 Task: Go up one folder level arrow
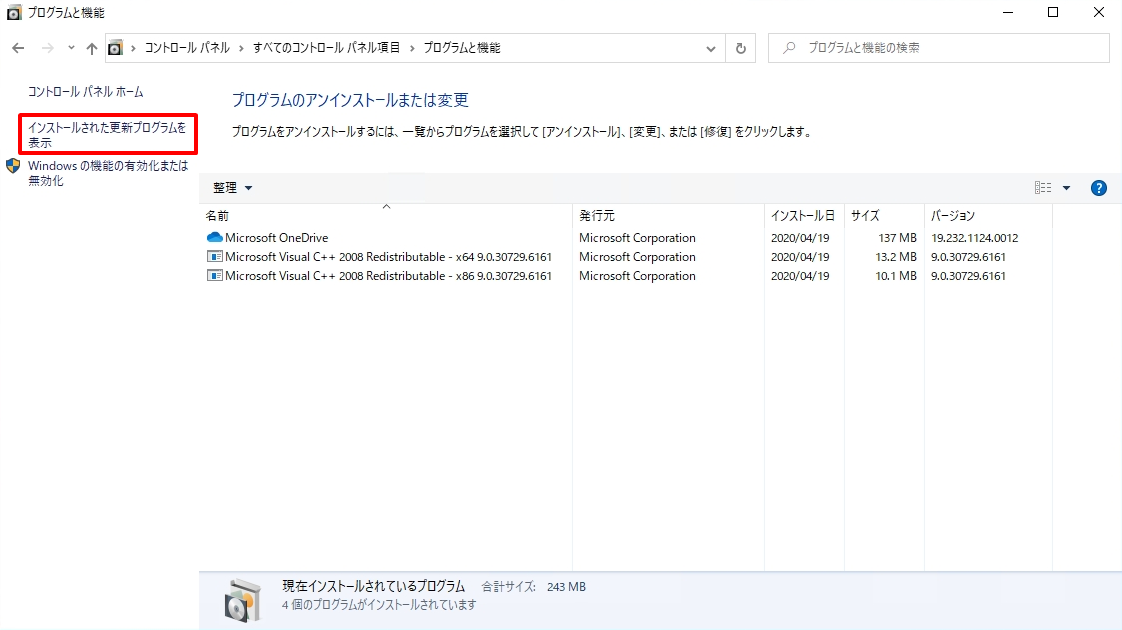[x=92, y=48]
